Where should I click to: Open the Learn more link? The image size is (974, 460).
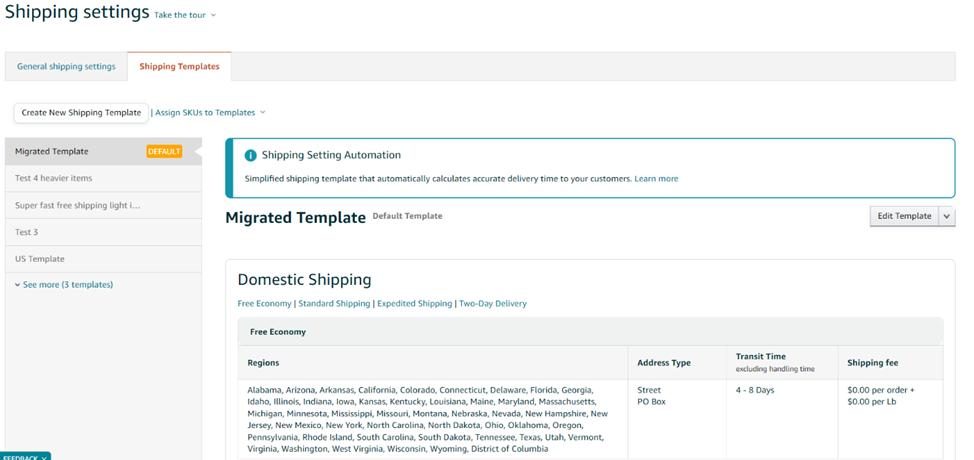click(656, 179)
